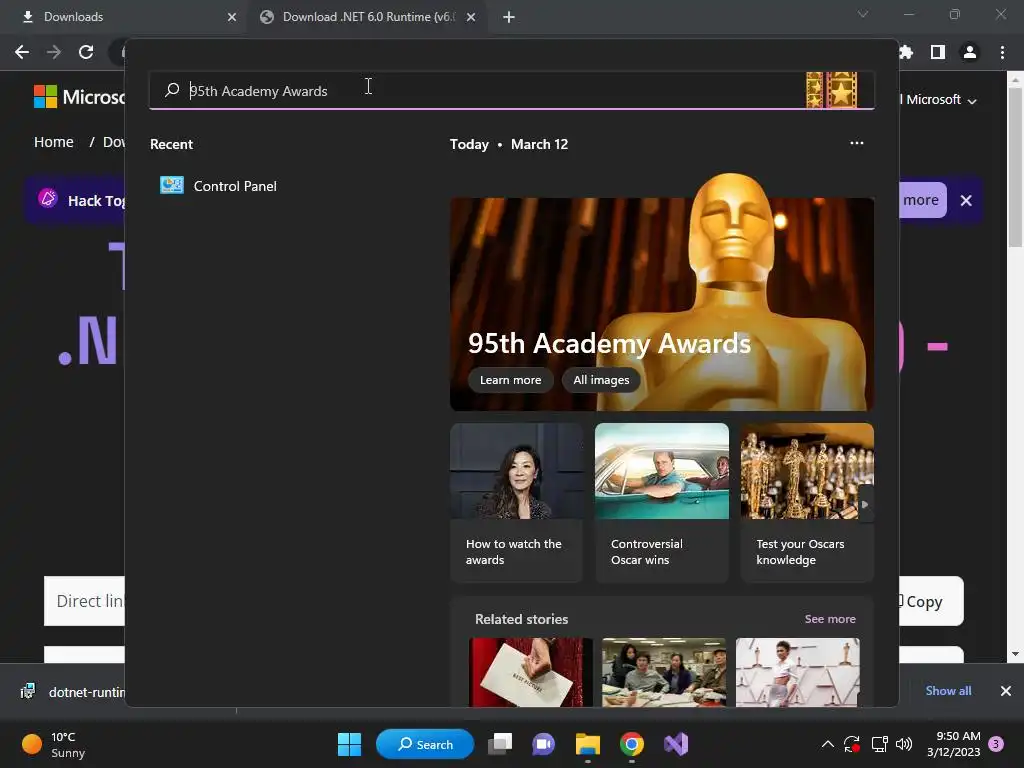The width and height of the screenshot is (1024, 768).
Task: Open network icon in system tray
Action: [879, 744]
